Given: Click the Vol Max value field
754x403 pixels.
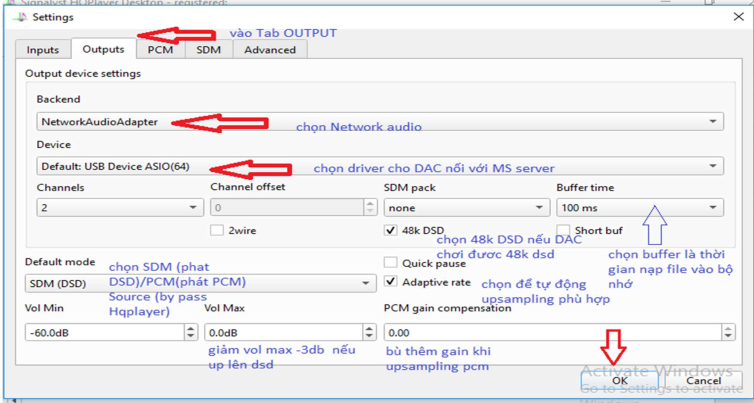Looking at the screenshot, I should tap(284, 332).
